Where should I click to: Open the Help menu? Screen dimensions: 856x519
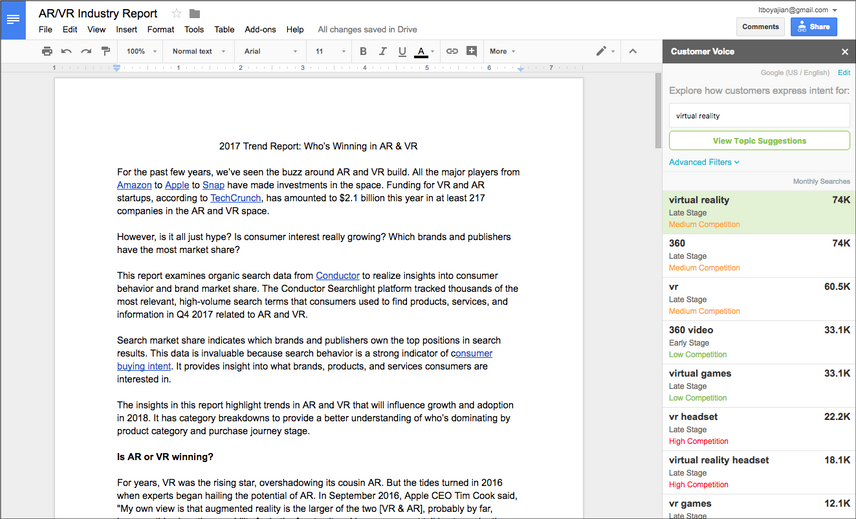click(295, 29)
